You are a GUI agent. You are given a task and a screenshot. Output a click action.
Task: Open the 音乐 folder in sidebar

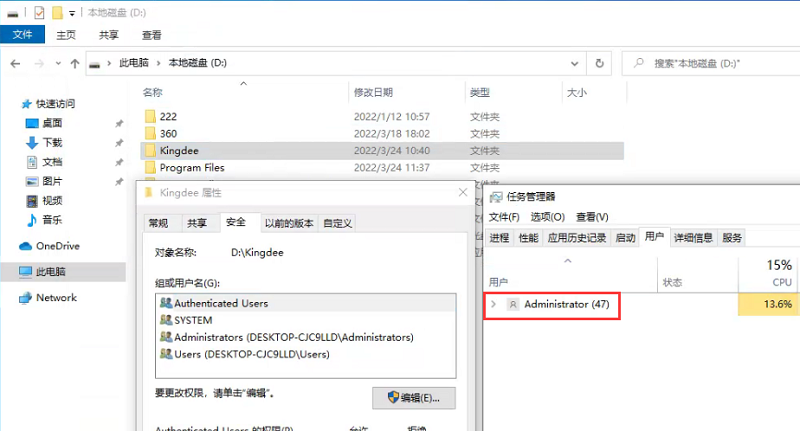point(52,219)
